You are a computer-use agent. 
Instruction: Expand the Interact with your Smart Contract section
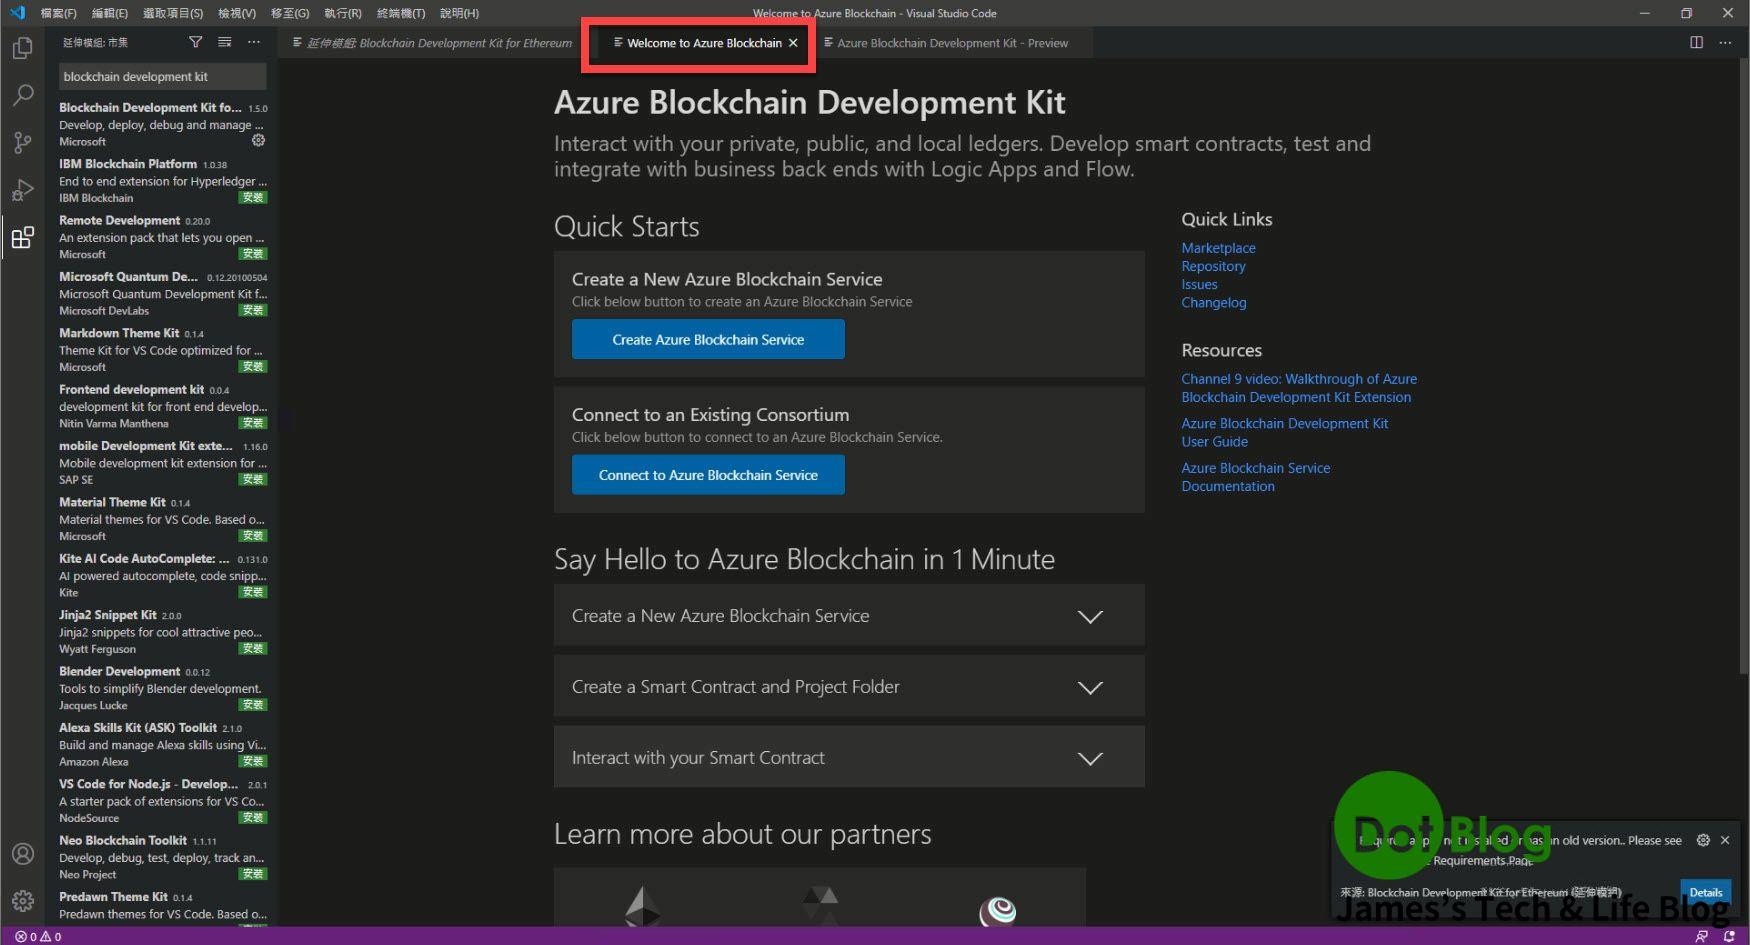[1090, 758]
